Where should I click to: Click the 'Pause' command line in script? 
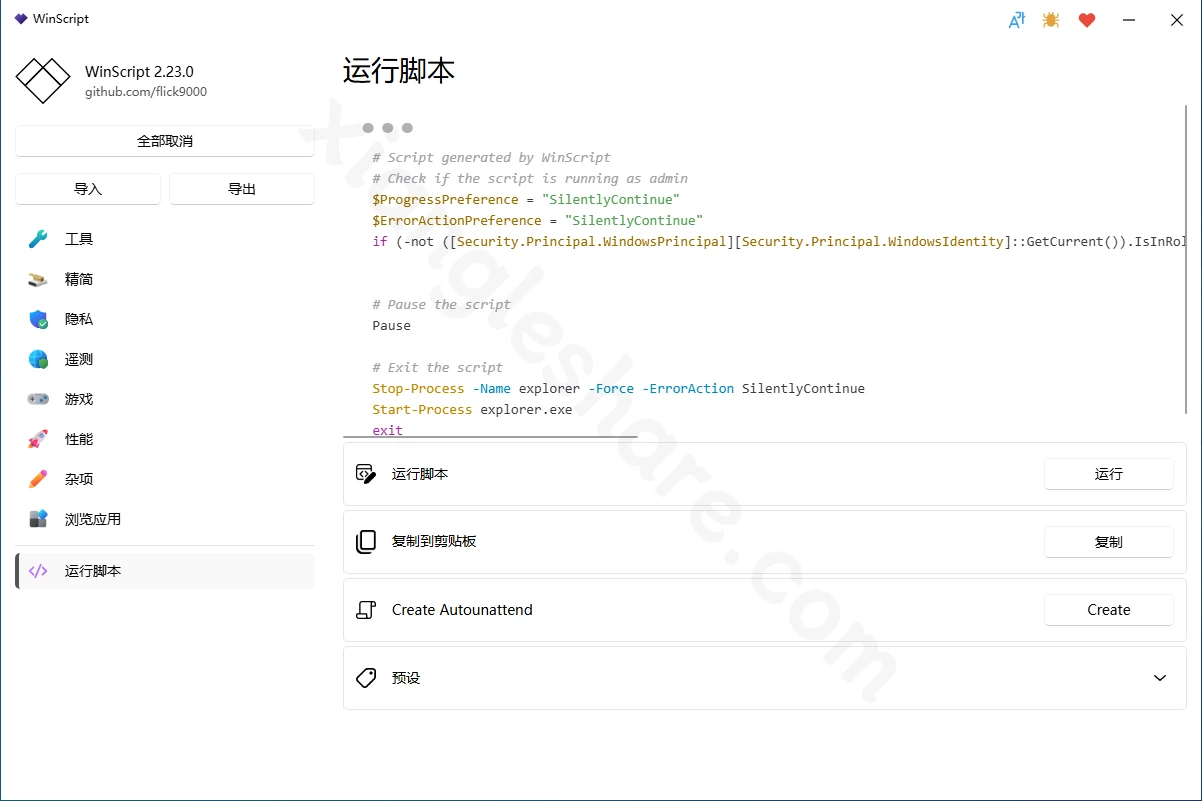391,325
